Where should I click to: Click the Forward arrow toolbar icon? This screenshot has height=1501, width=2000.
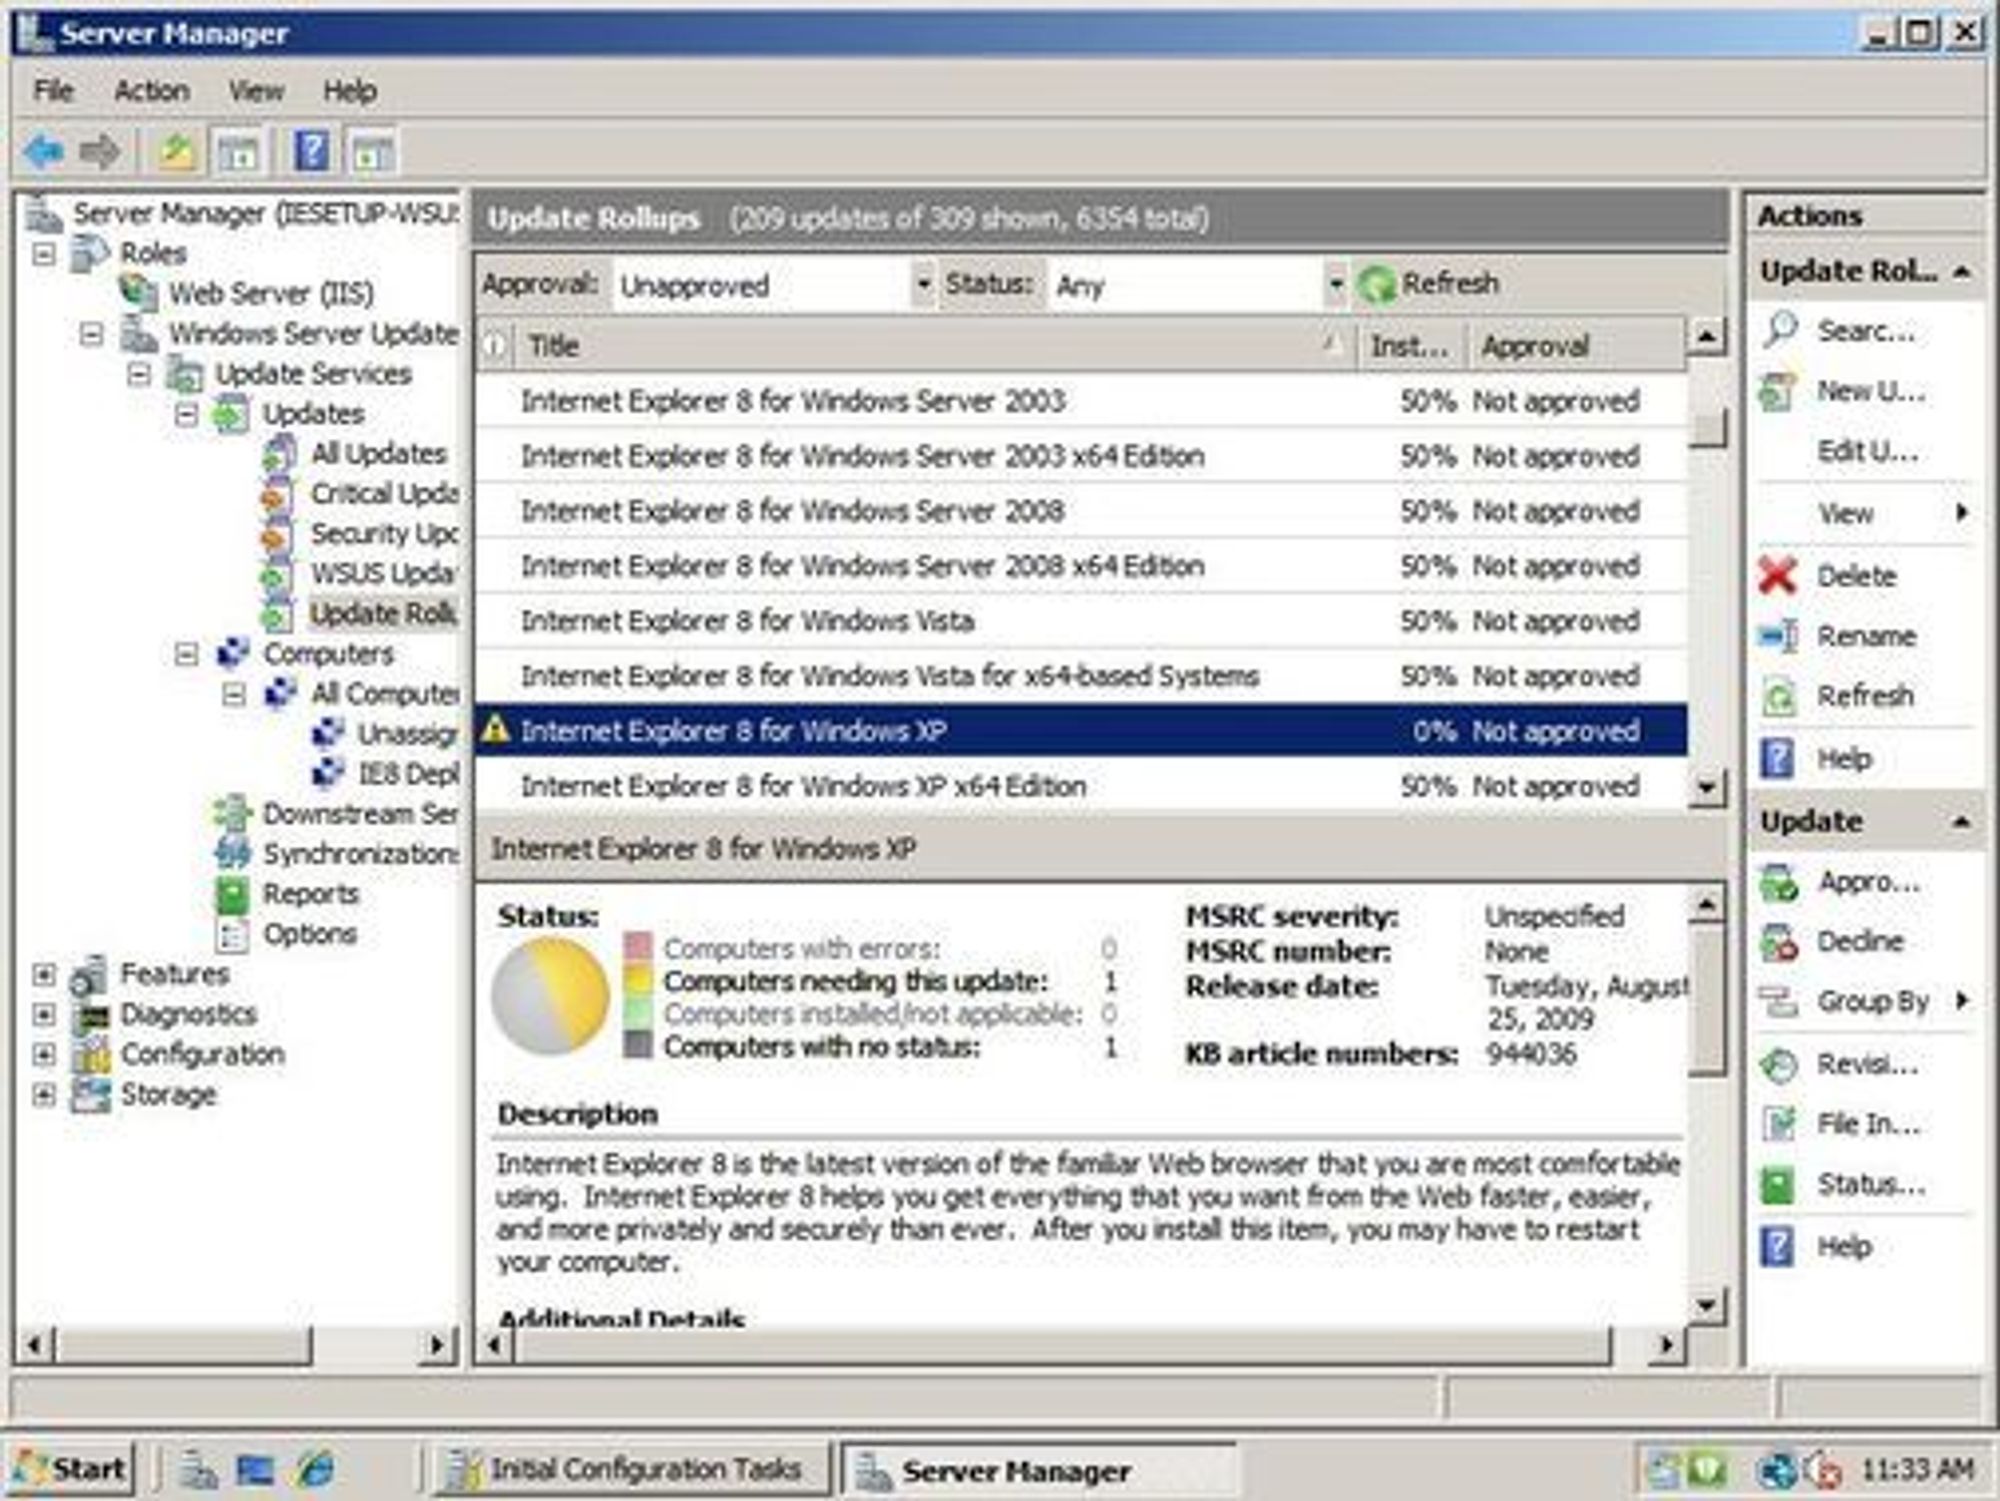pos(100,153)
